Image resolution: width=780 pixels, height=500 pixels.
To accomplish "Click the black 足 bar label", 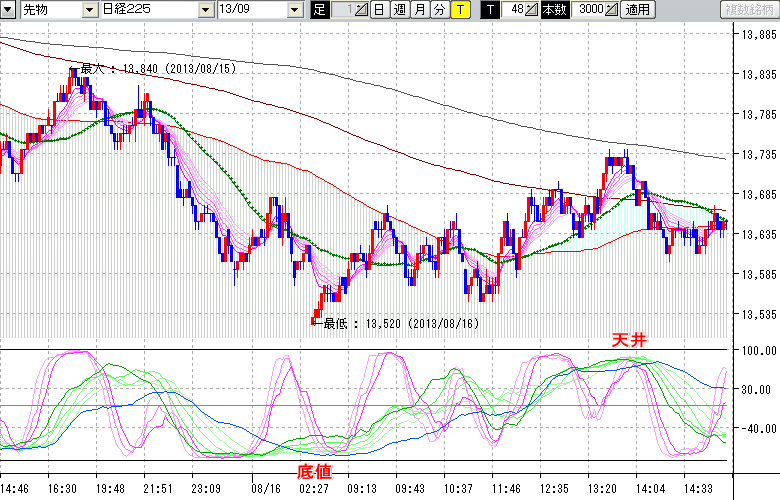I will point(320,10).
